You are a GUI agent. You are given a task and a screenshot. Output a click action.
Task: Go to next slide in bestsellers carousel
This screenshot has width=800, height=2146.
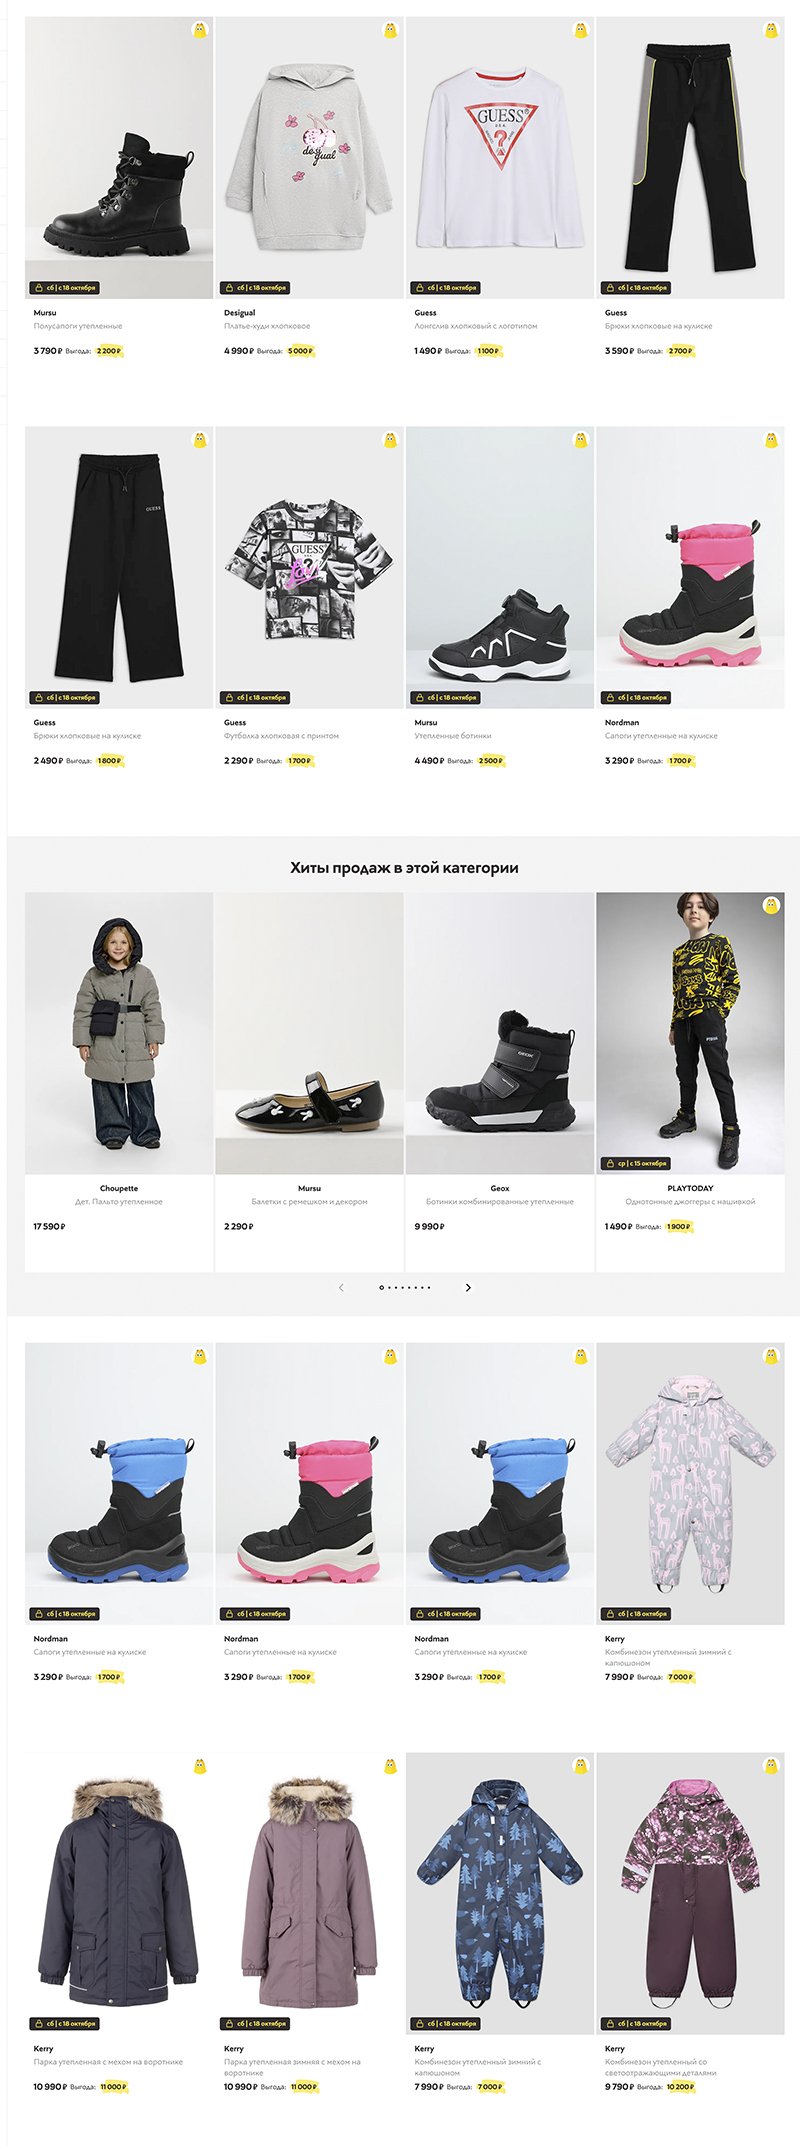coord(468,1287)
